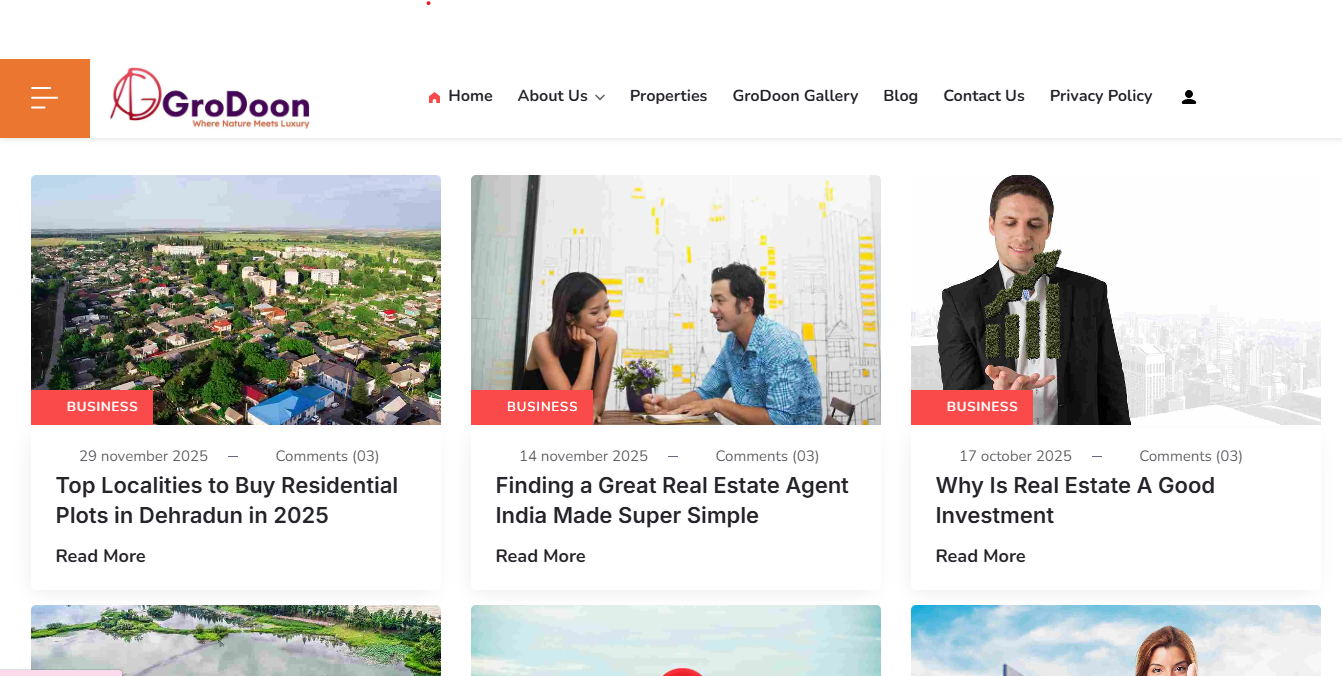Read More on Why Real Estate Investment
This screenshot has width=1342, height=676.
coord(981,556)
